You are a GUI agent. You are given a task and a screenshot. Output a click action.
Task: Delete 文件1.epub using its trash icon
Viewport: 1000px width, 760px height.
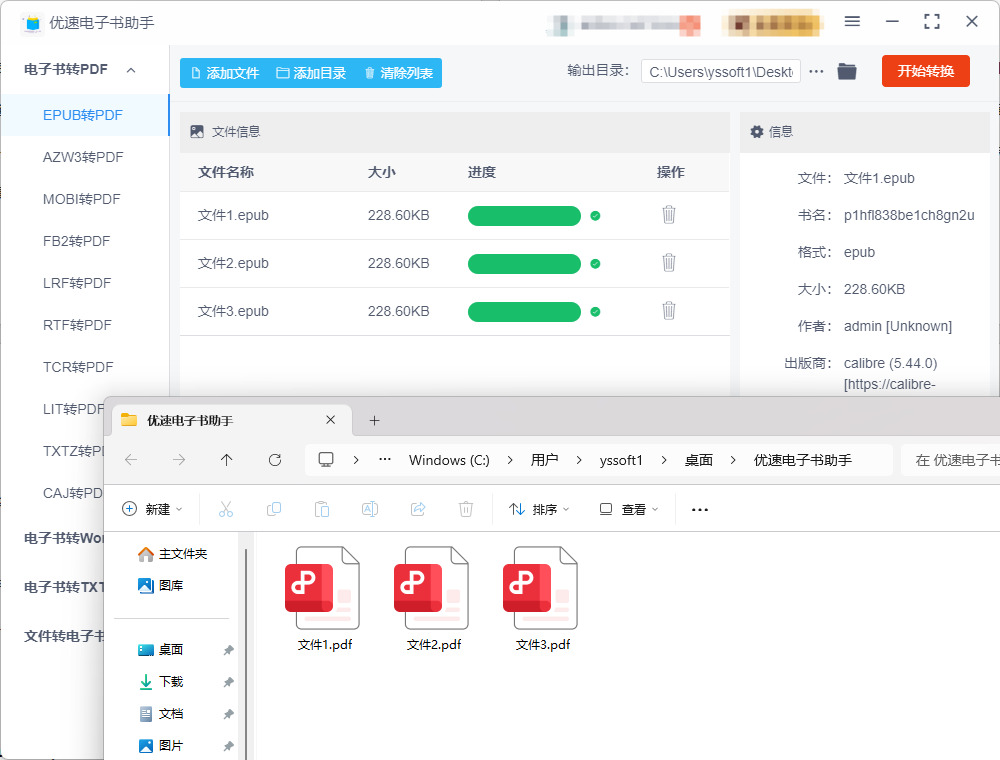(x=668, y=215)
